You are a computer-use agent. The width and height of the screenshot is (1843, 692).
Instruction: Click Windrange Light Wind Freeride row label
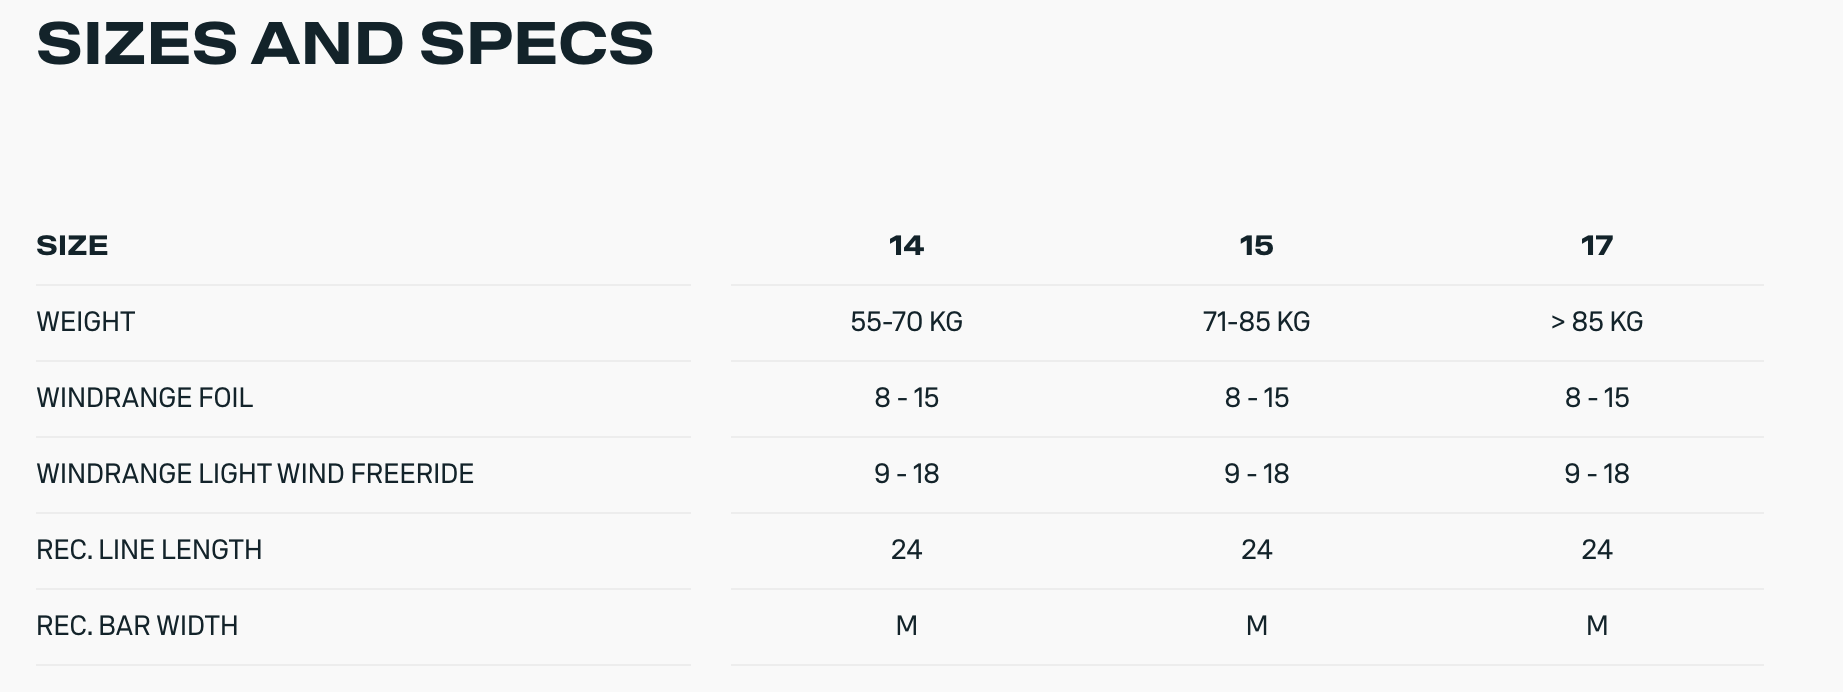click(255, 474)
